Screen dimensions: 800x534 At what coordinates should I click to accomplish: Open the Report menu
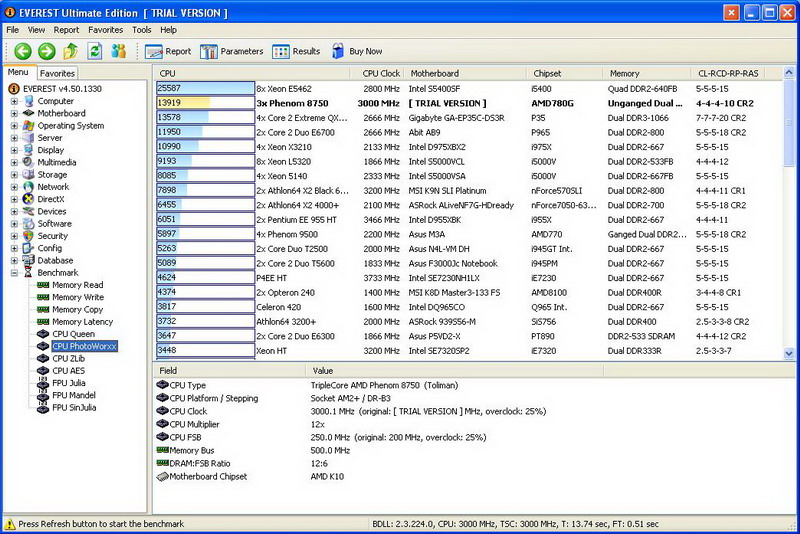click(x=66, y=30)
